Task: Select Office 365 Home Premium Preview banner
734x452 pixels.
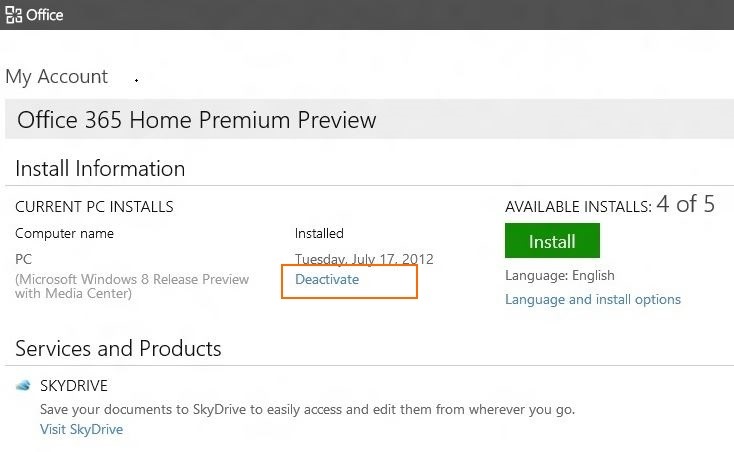Action: [x=369, y=119]
